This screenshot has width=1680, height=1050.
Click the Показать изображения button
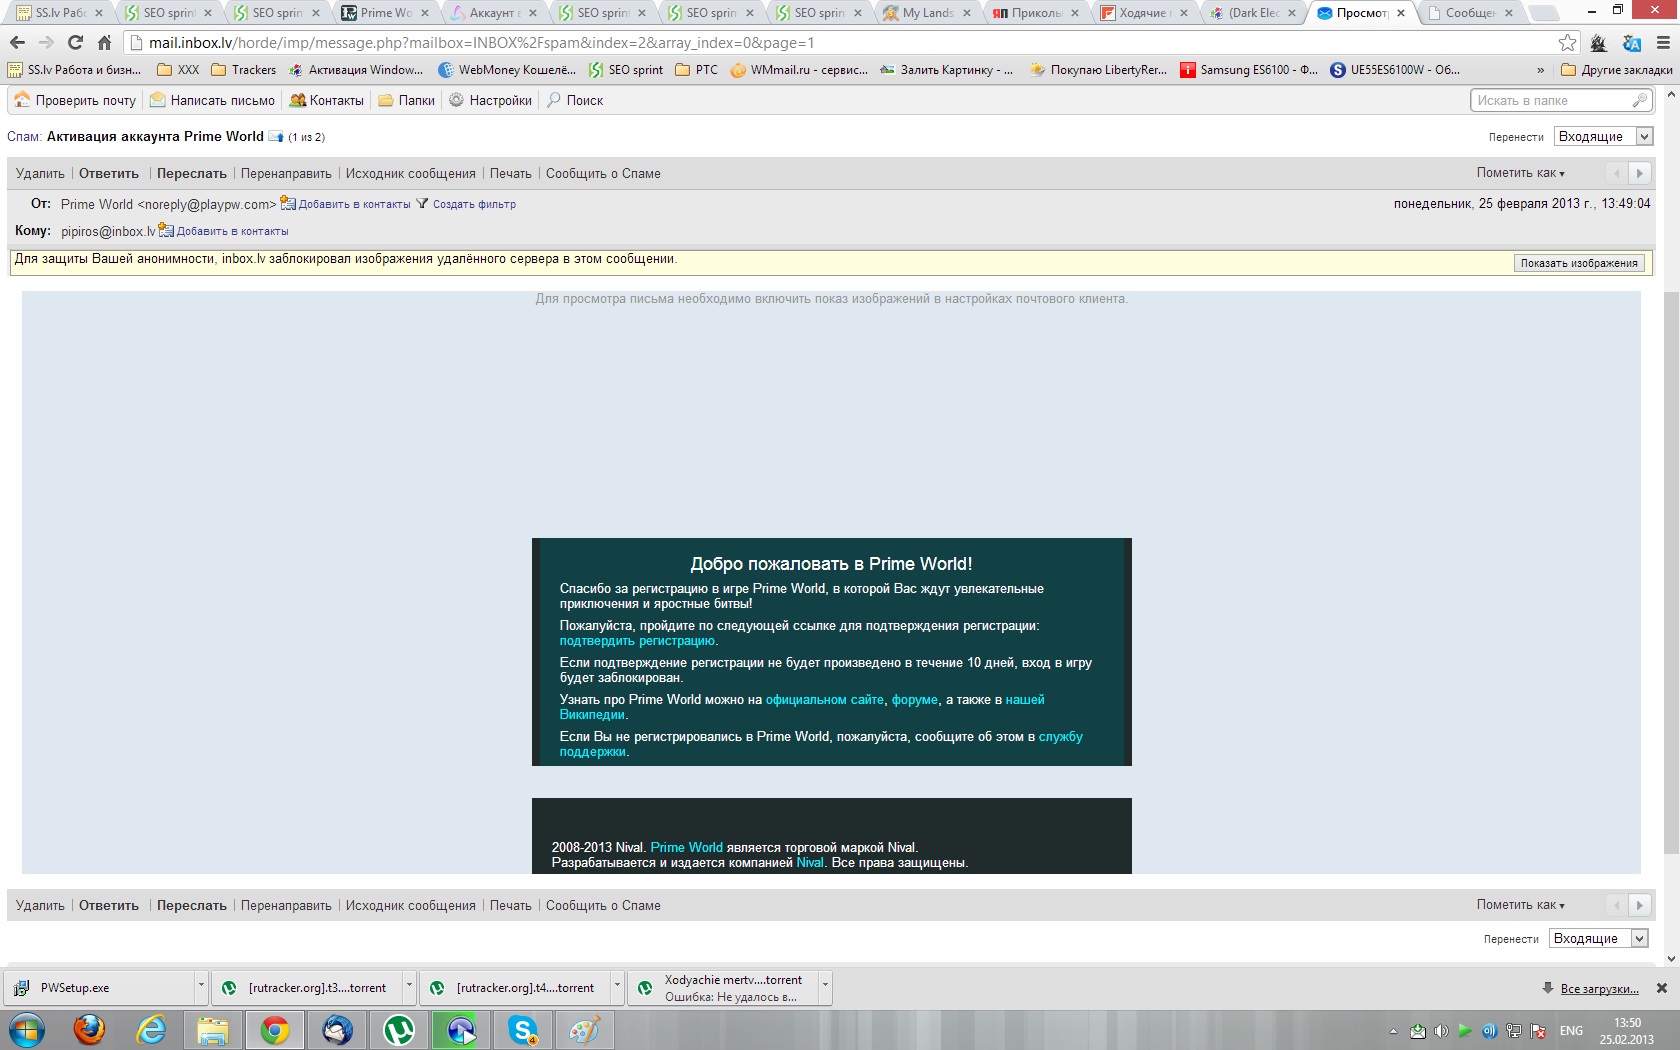1579,263
